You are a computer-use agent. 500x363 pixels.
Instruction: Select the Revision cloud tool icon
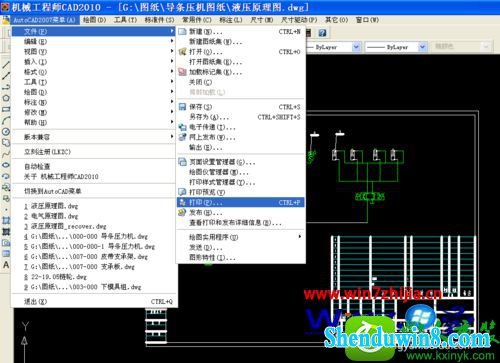click(6, 143)
